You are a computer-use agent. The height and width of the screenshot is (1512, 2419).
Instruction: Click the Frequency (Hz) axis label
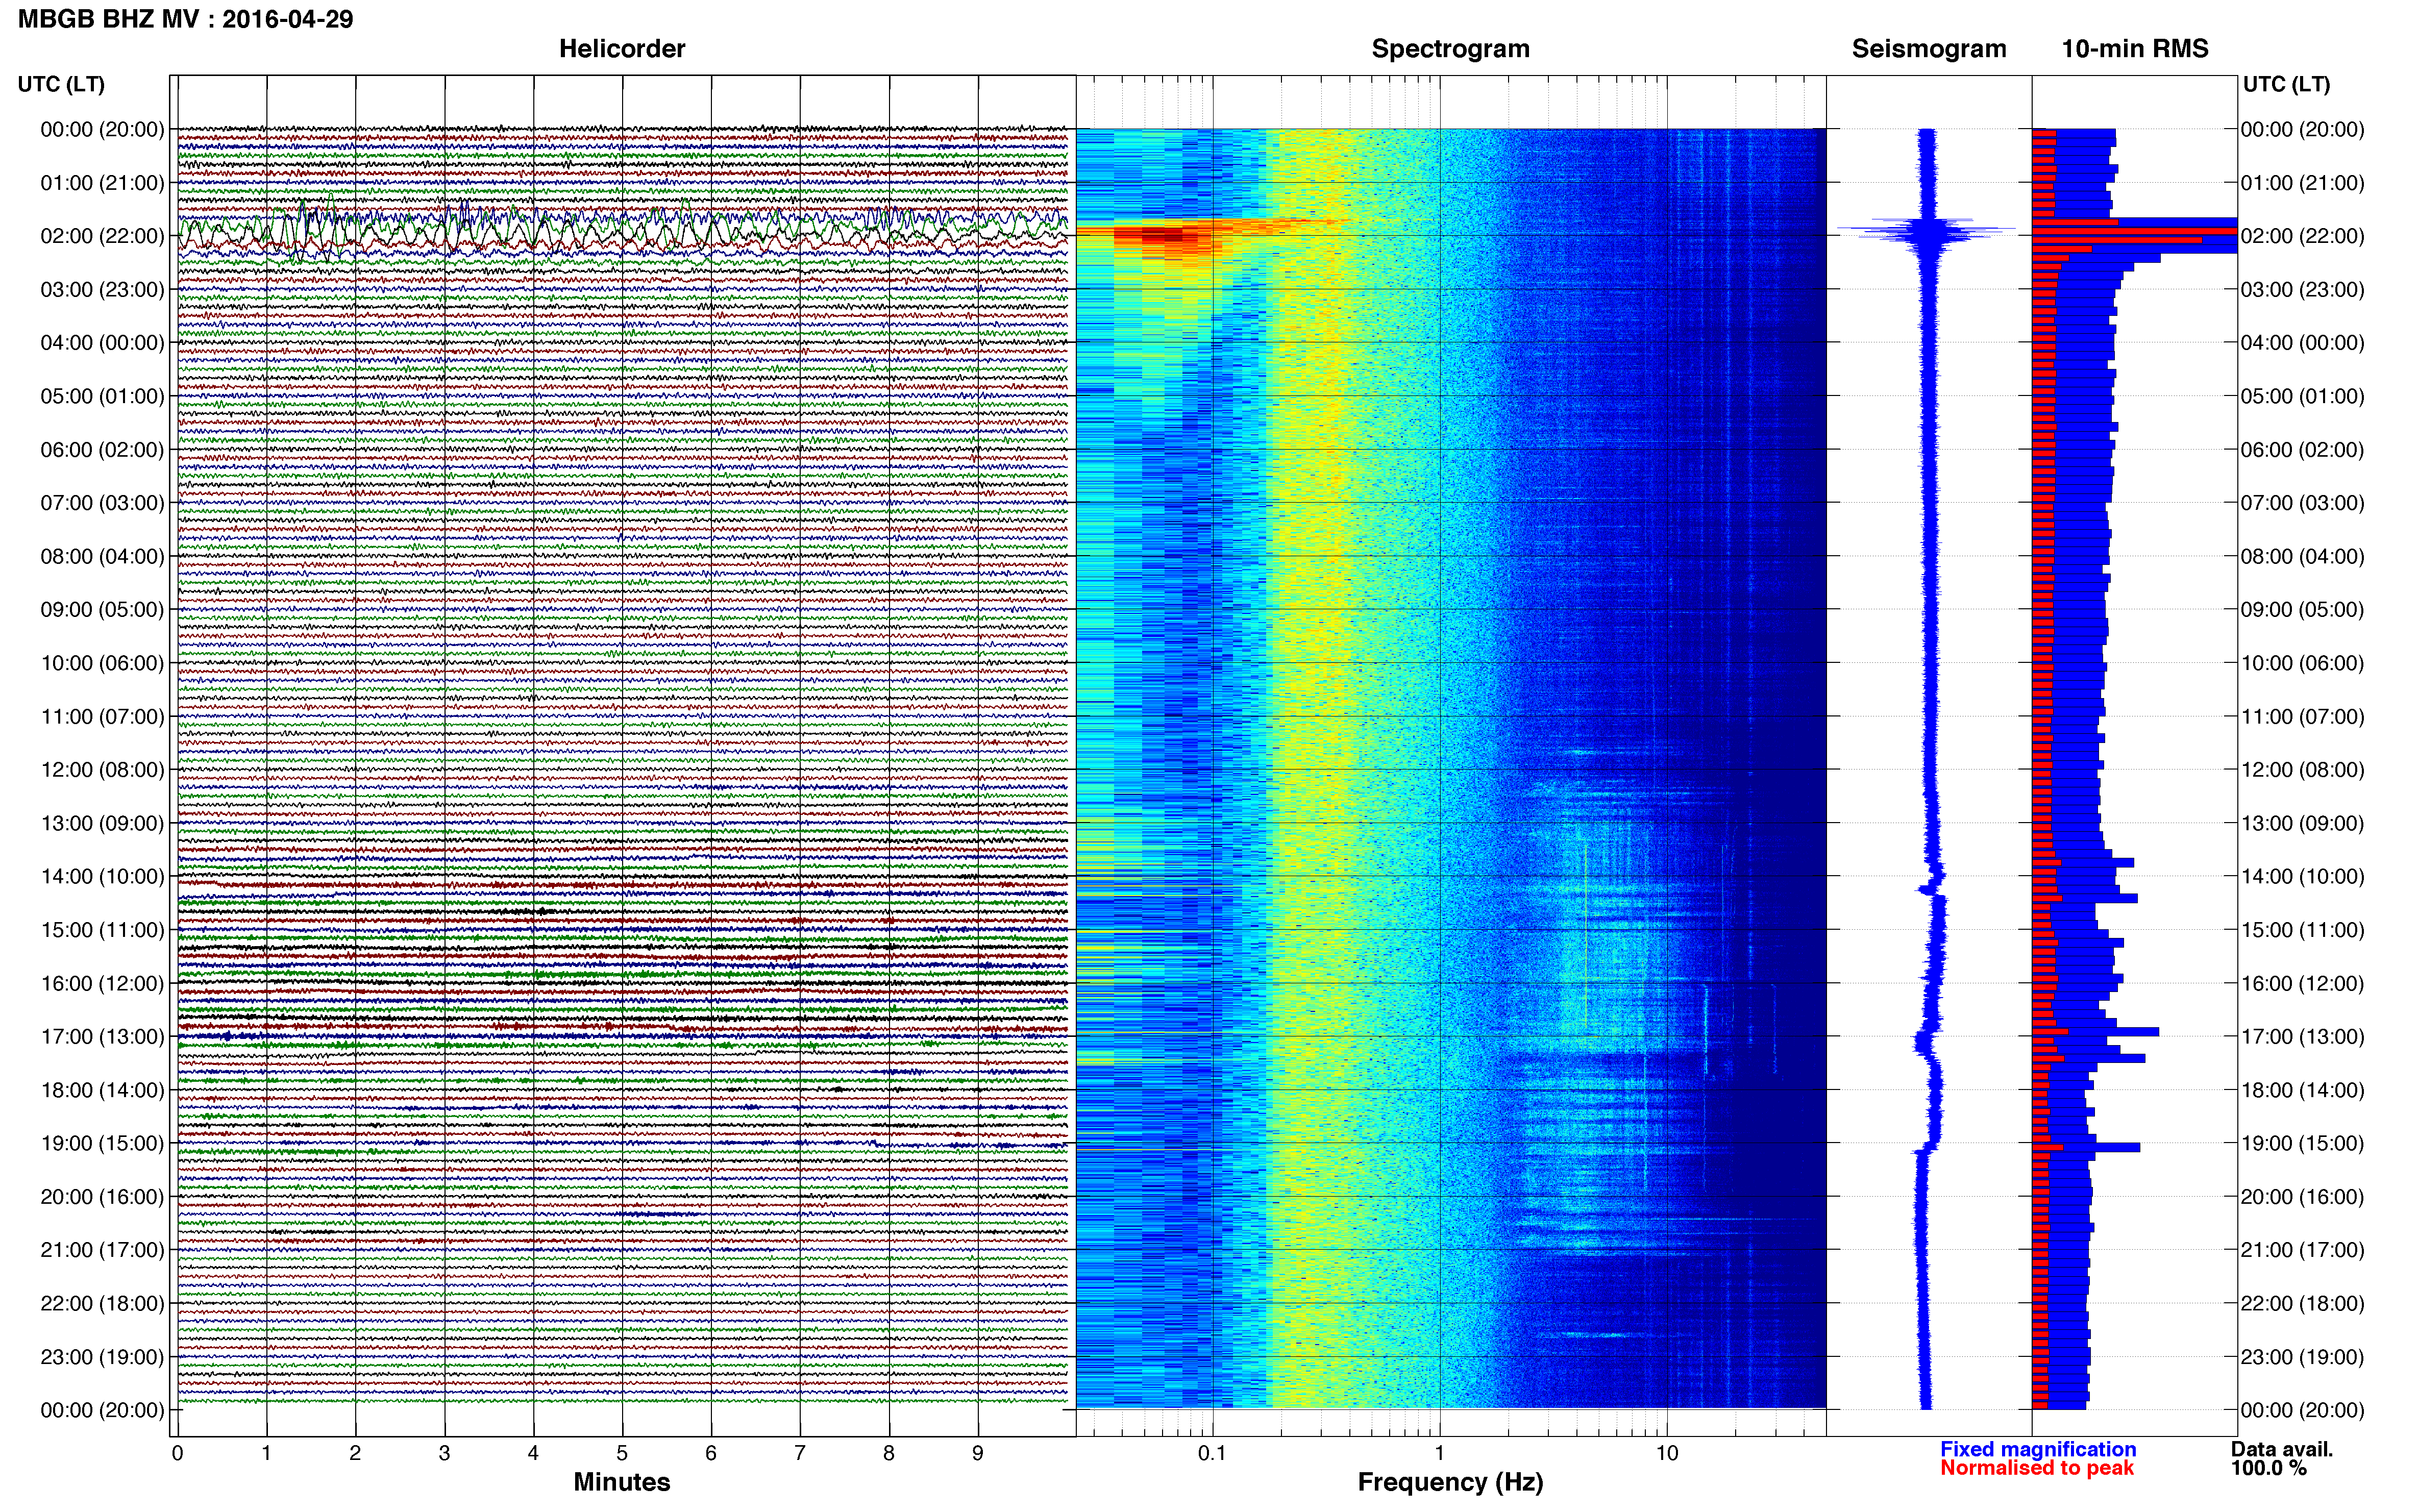(1450, 1481)
